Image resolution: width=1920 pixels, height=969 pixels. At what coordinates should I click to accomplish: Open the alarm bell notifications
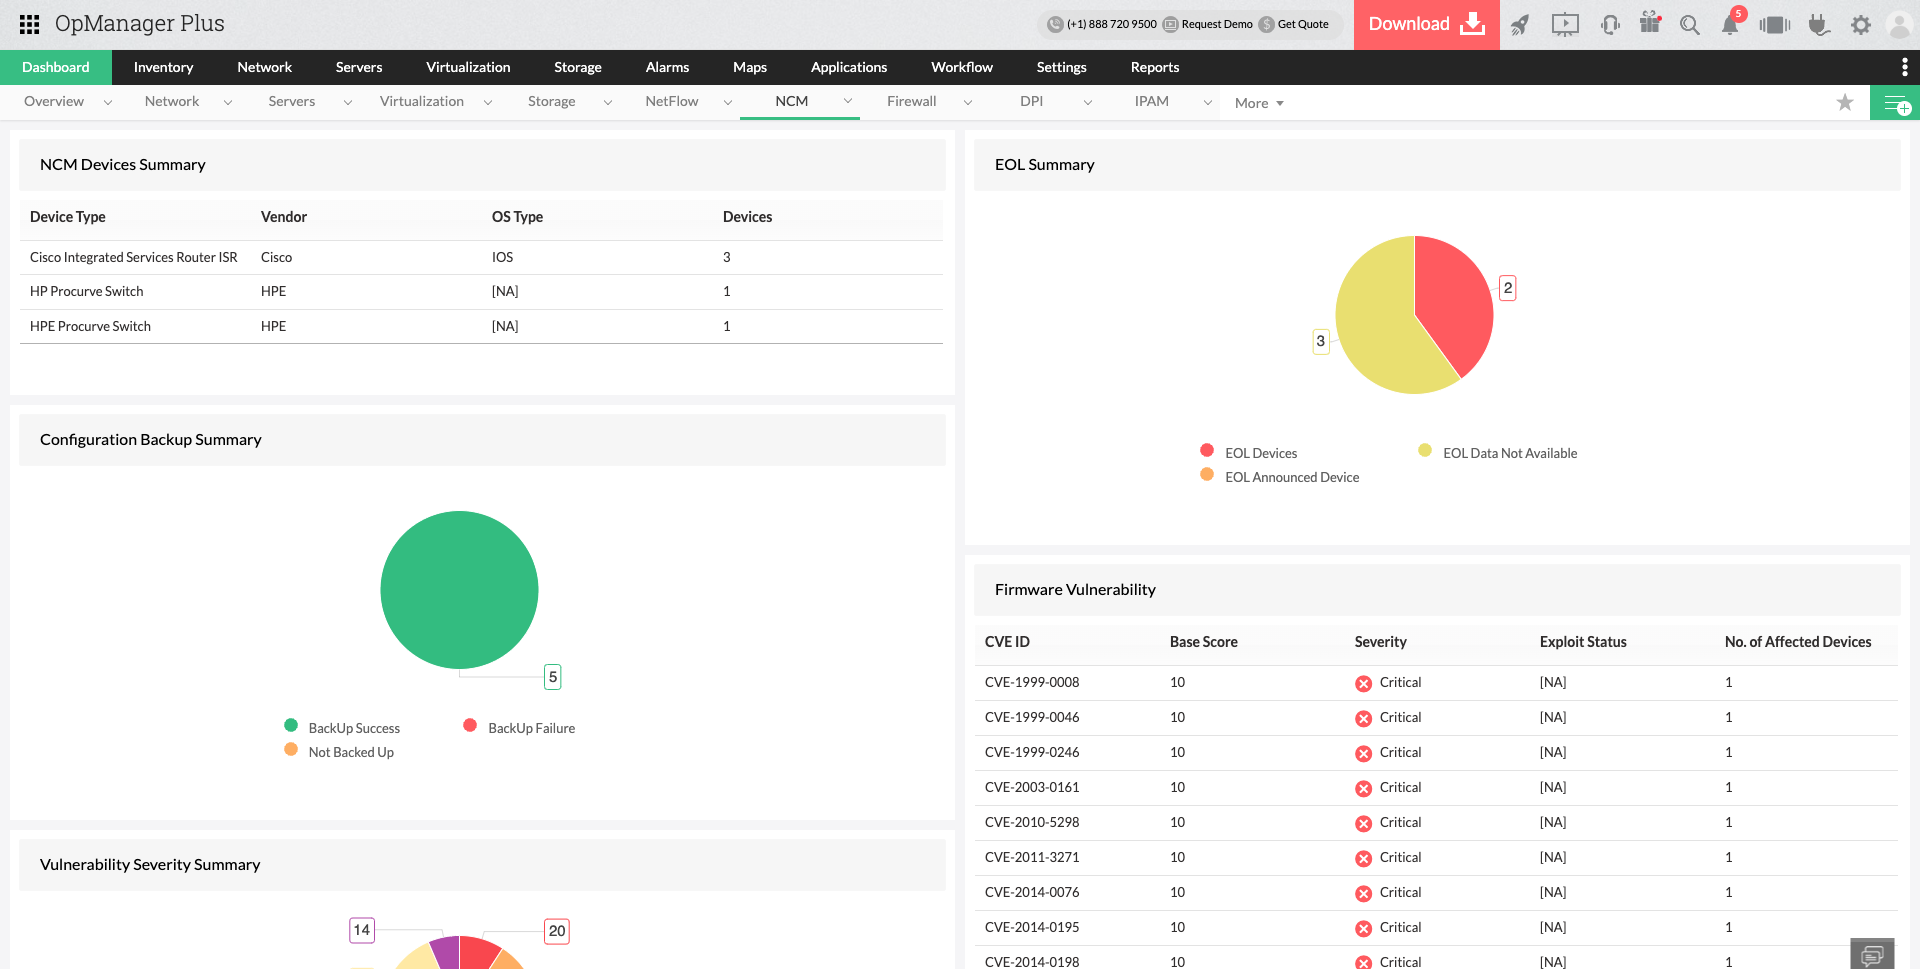pyautogui.click(x=1730, y=25)
